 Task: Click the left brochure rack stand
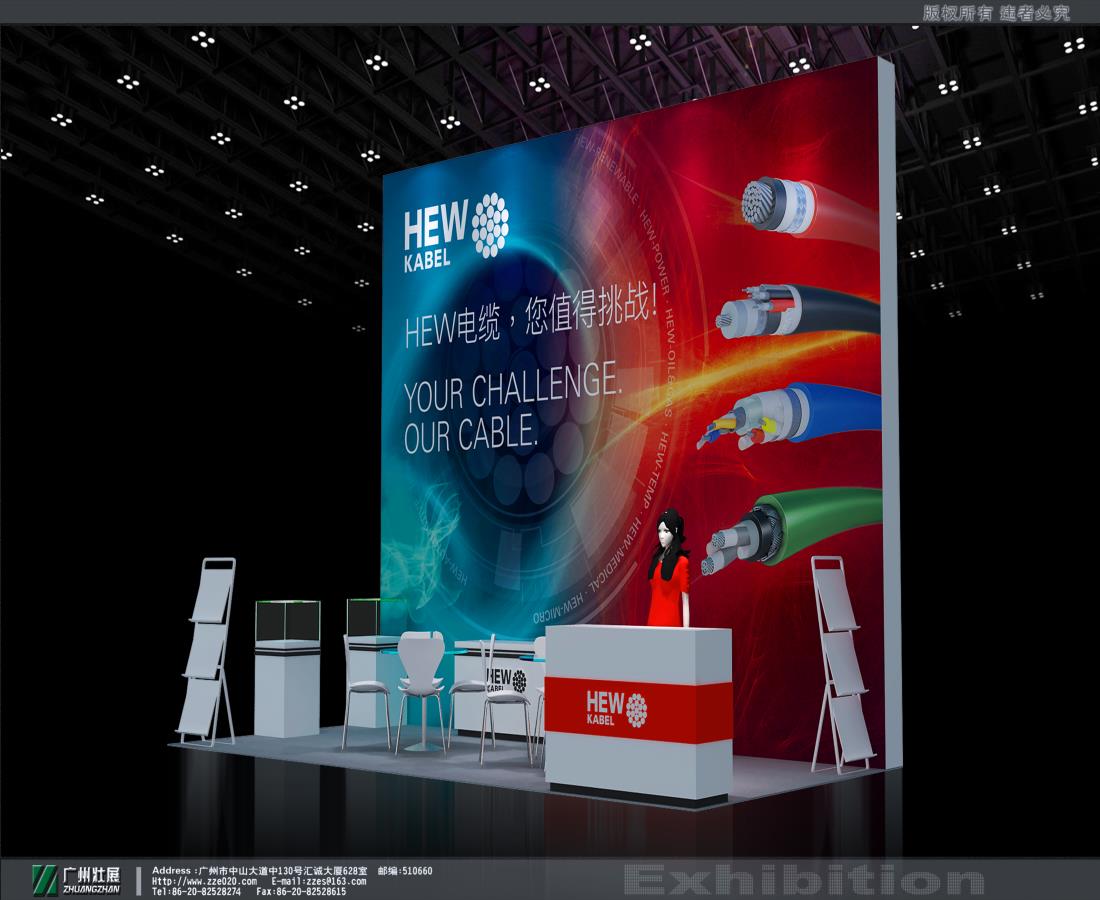coord(208,651)
